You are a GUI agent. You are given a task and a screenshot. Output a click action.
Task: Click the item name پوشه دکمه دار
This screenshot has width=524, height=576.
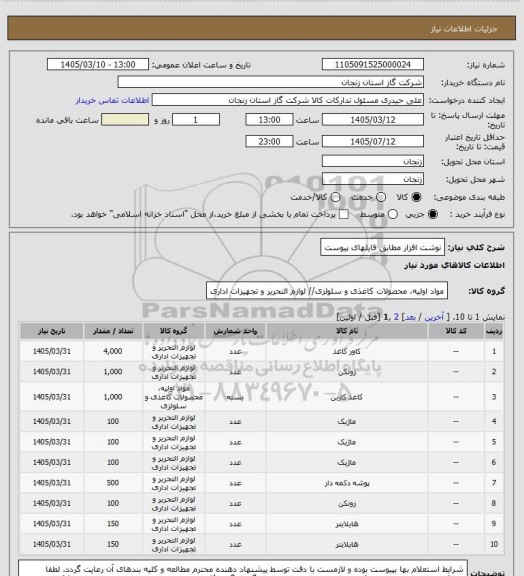pyautogui.click(x=347, y=483)
